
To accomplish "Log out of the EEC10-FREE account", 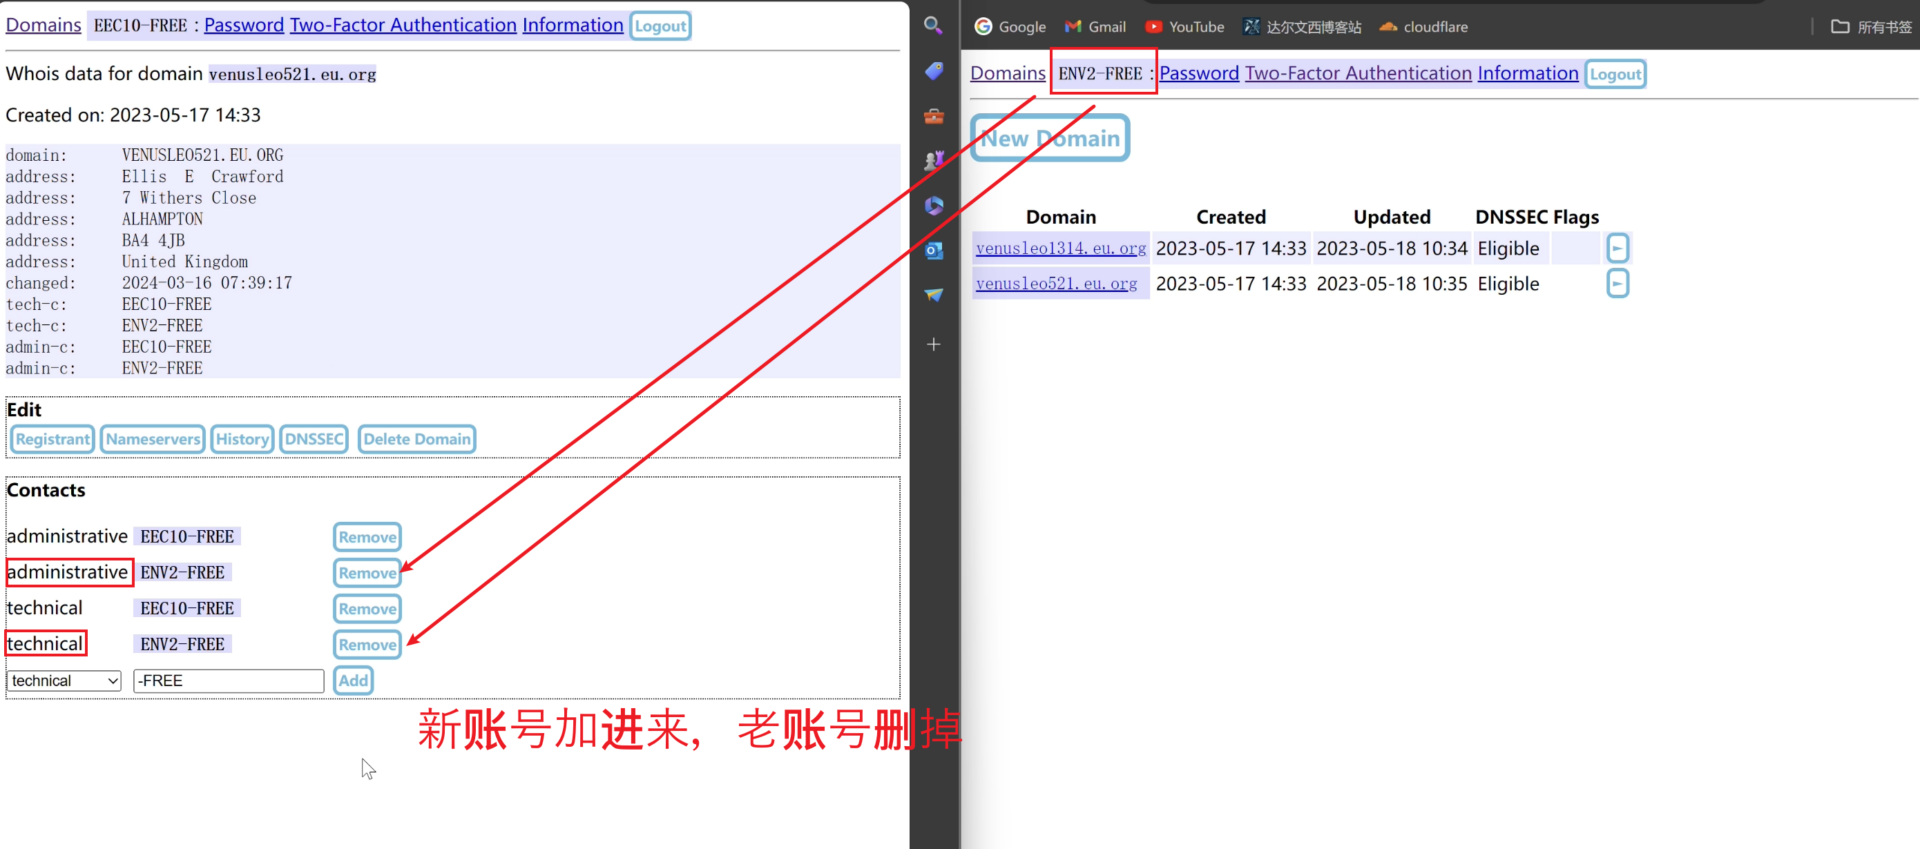I will 661,26.
